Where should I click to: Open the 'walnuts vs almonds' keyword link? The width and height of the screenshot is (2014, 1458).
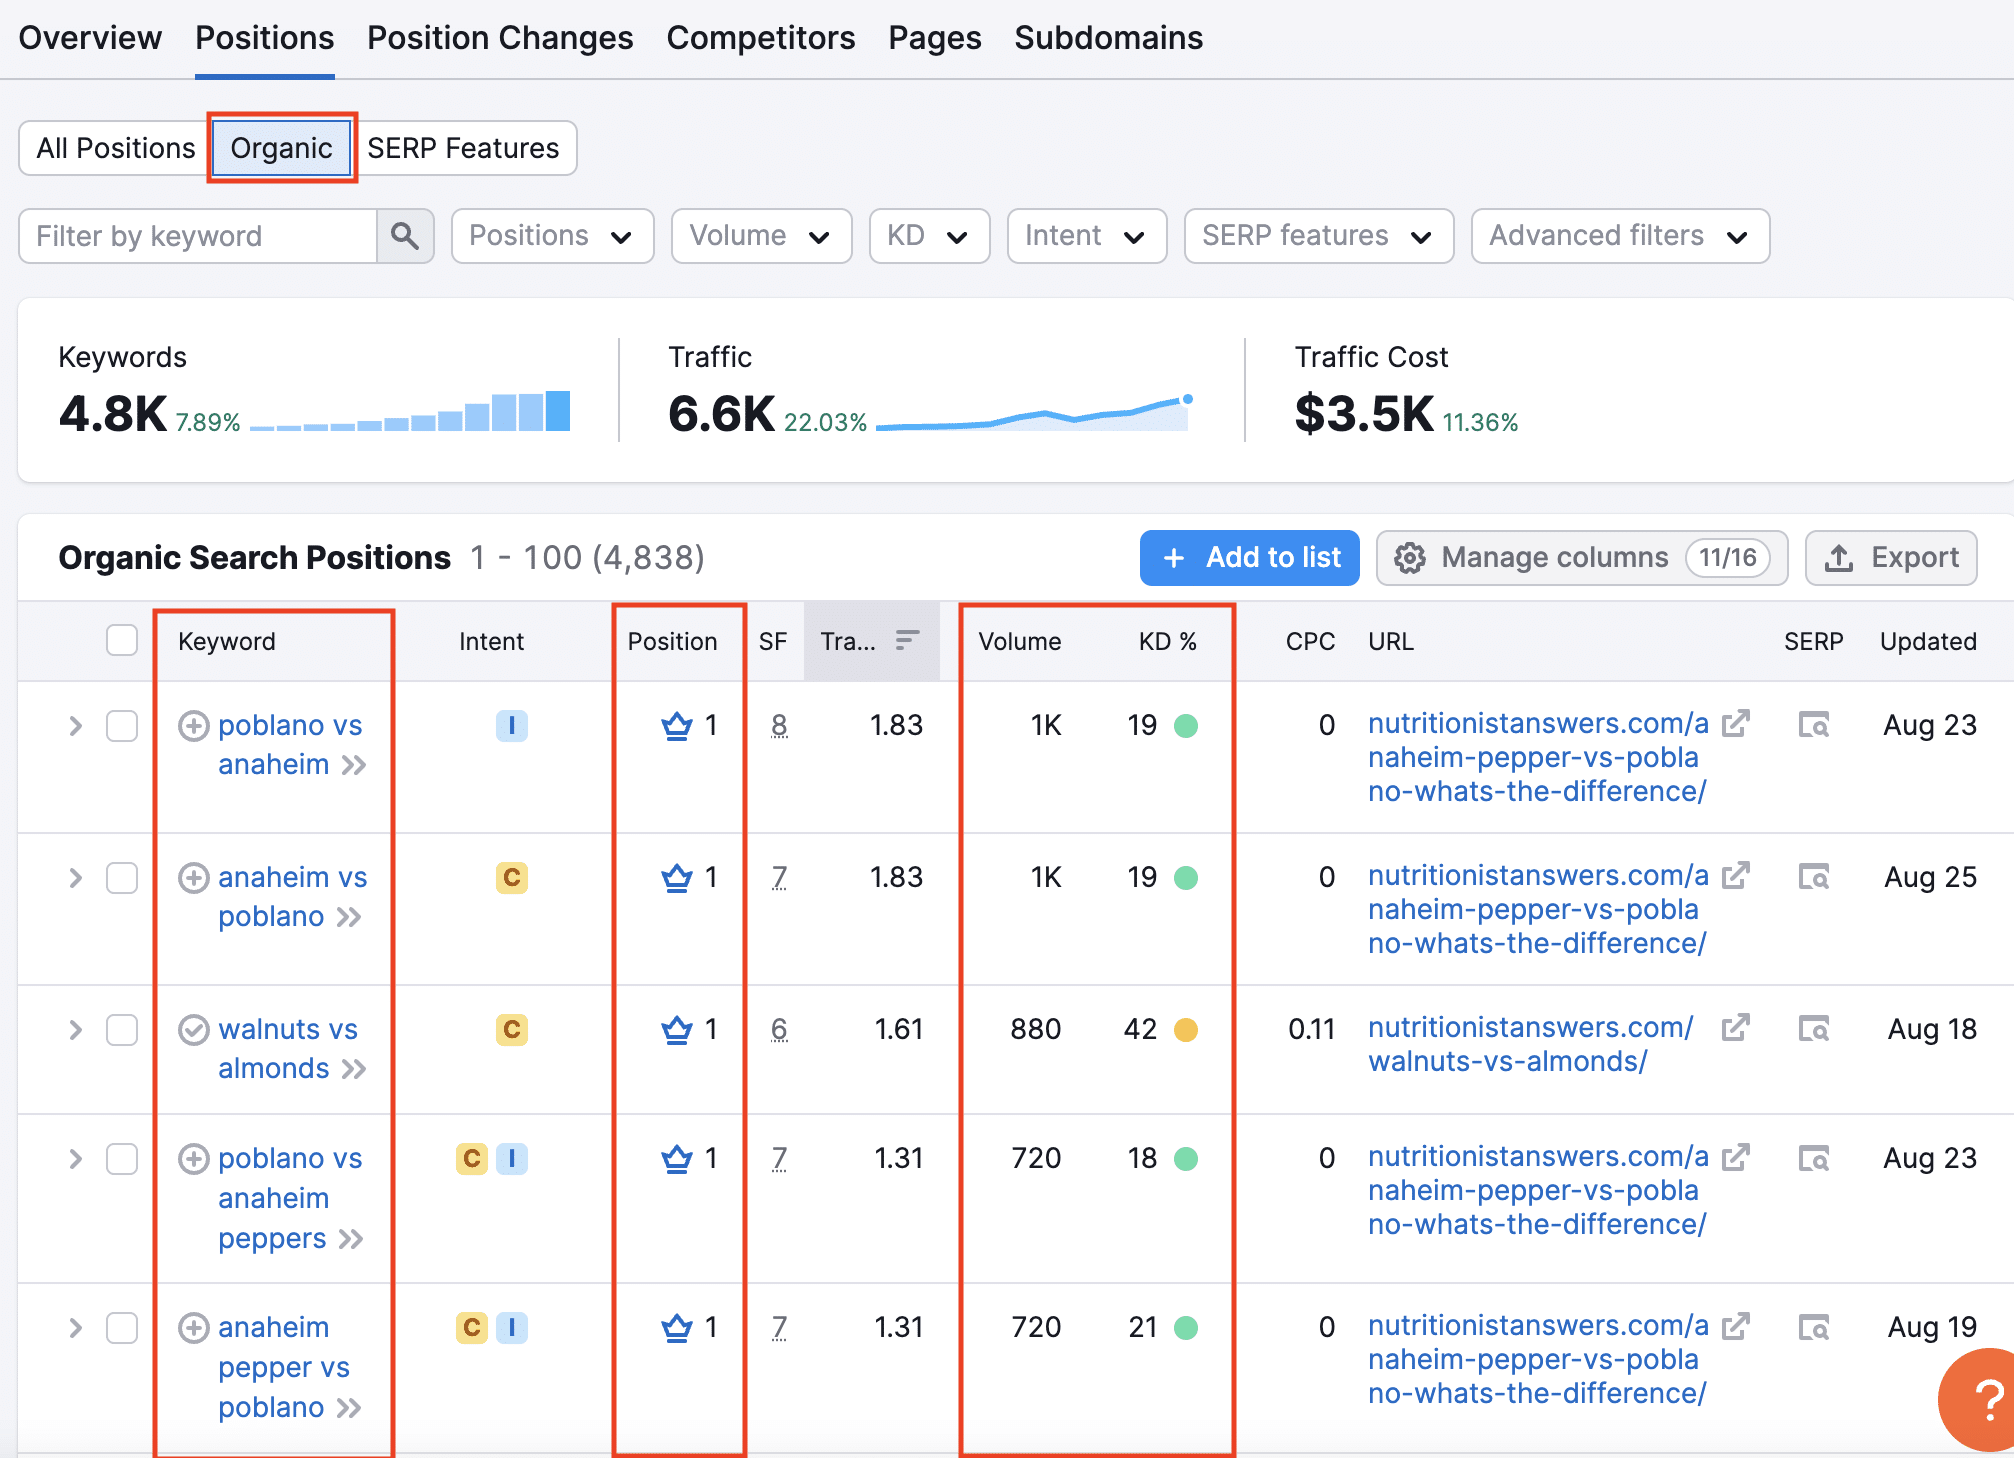click(x=288, y=1049)
